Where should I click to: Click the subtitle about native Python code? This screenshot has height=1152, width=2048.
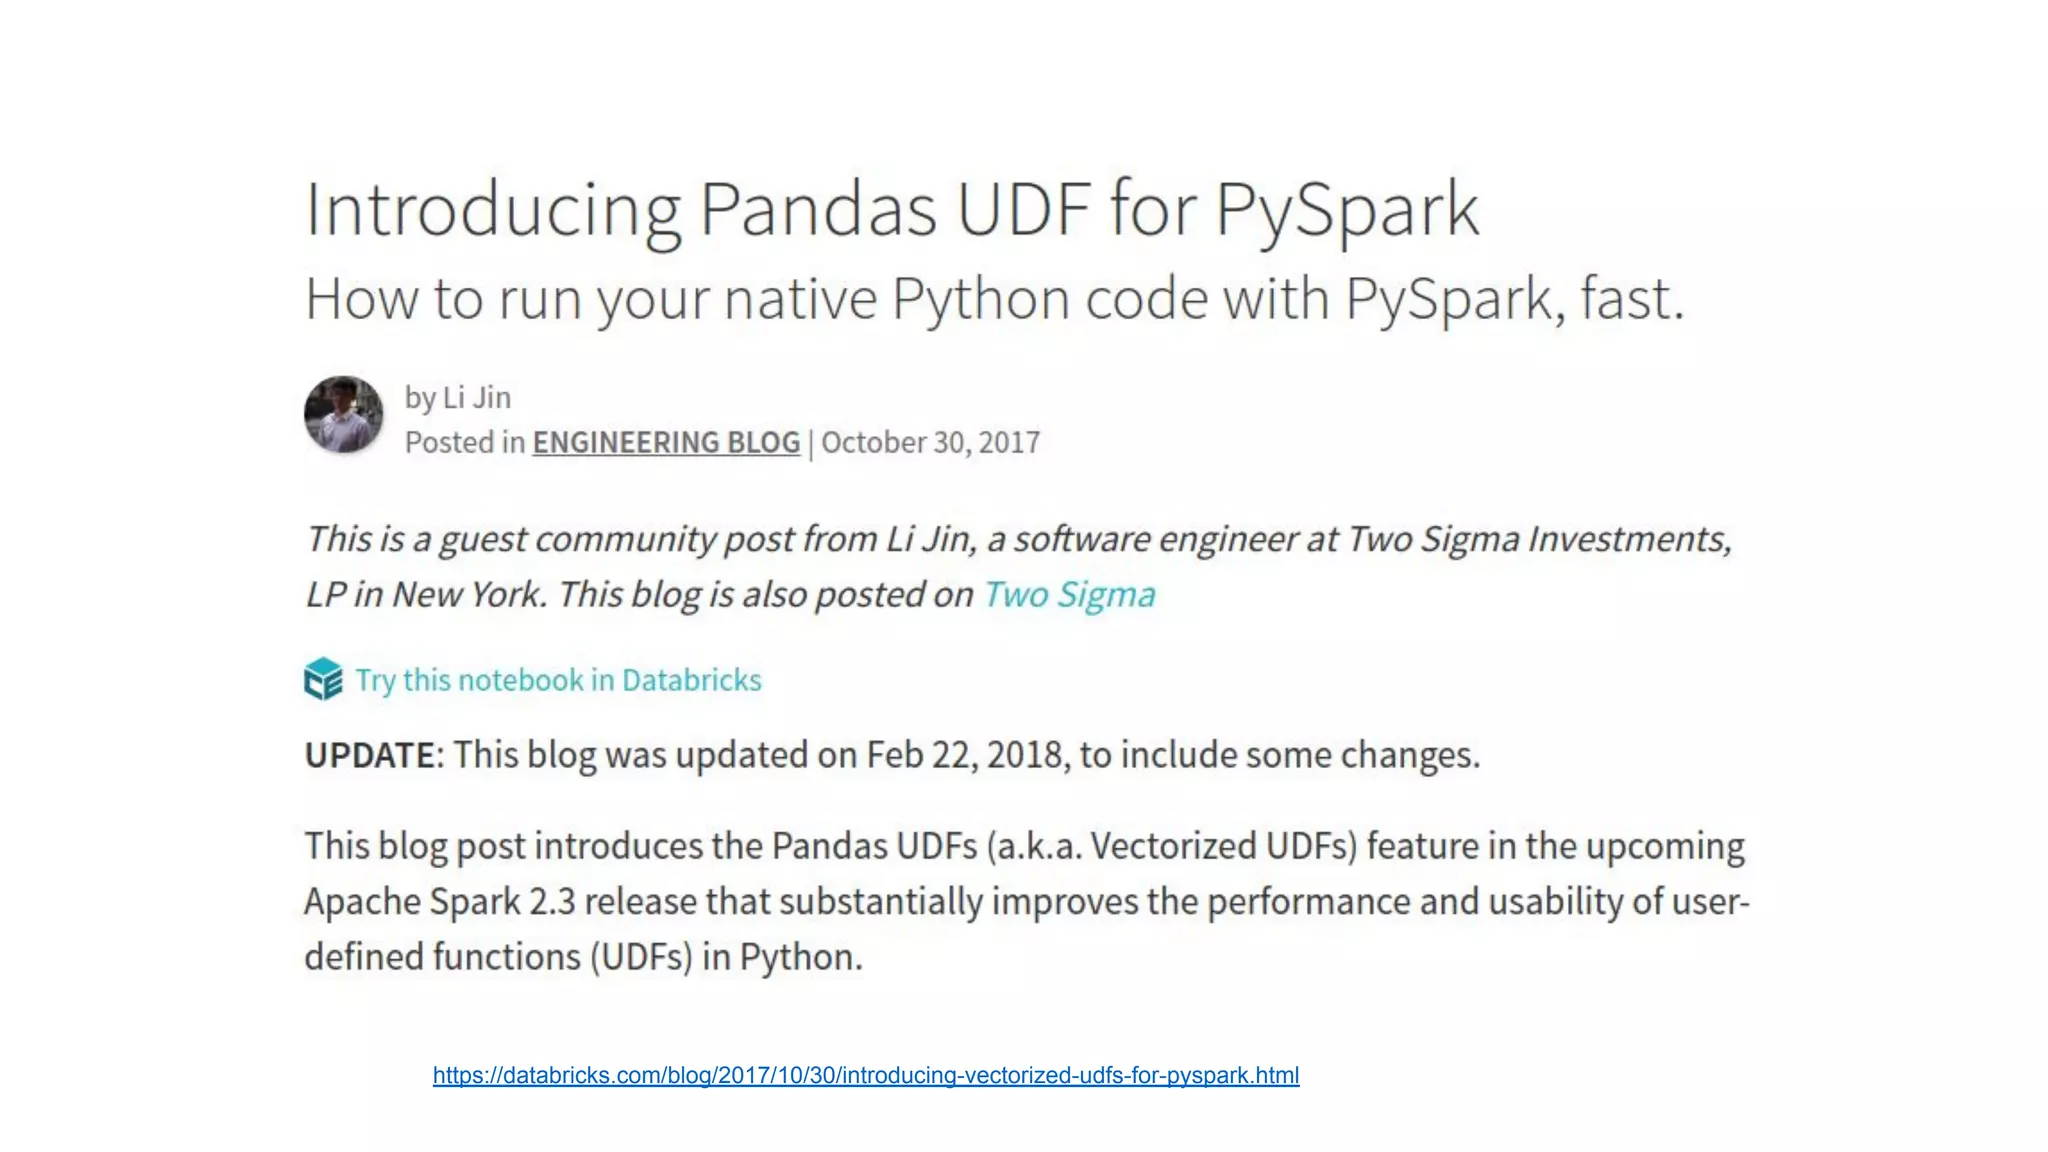[x=995, y=299]
